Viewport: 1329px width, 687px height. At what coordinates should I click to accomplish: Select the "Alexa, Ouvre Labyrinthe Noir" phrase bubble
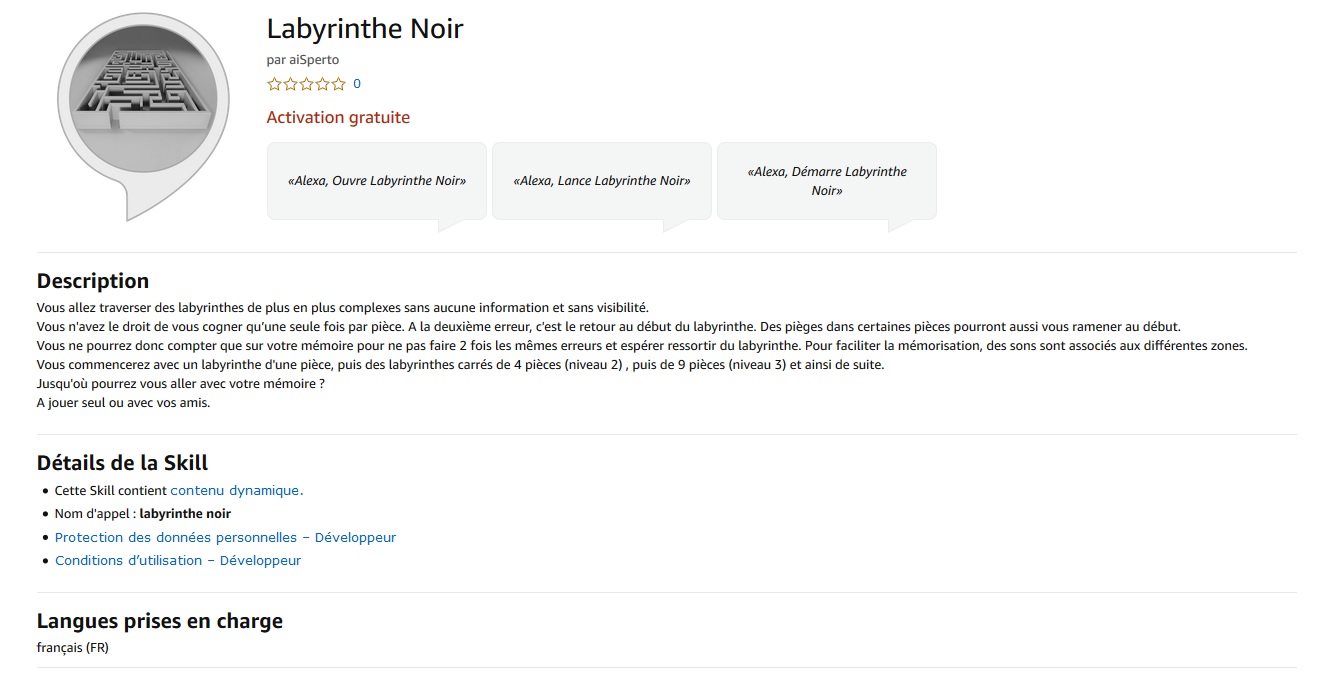[377, 181]
